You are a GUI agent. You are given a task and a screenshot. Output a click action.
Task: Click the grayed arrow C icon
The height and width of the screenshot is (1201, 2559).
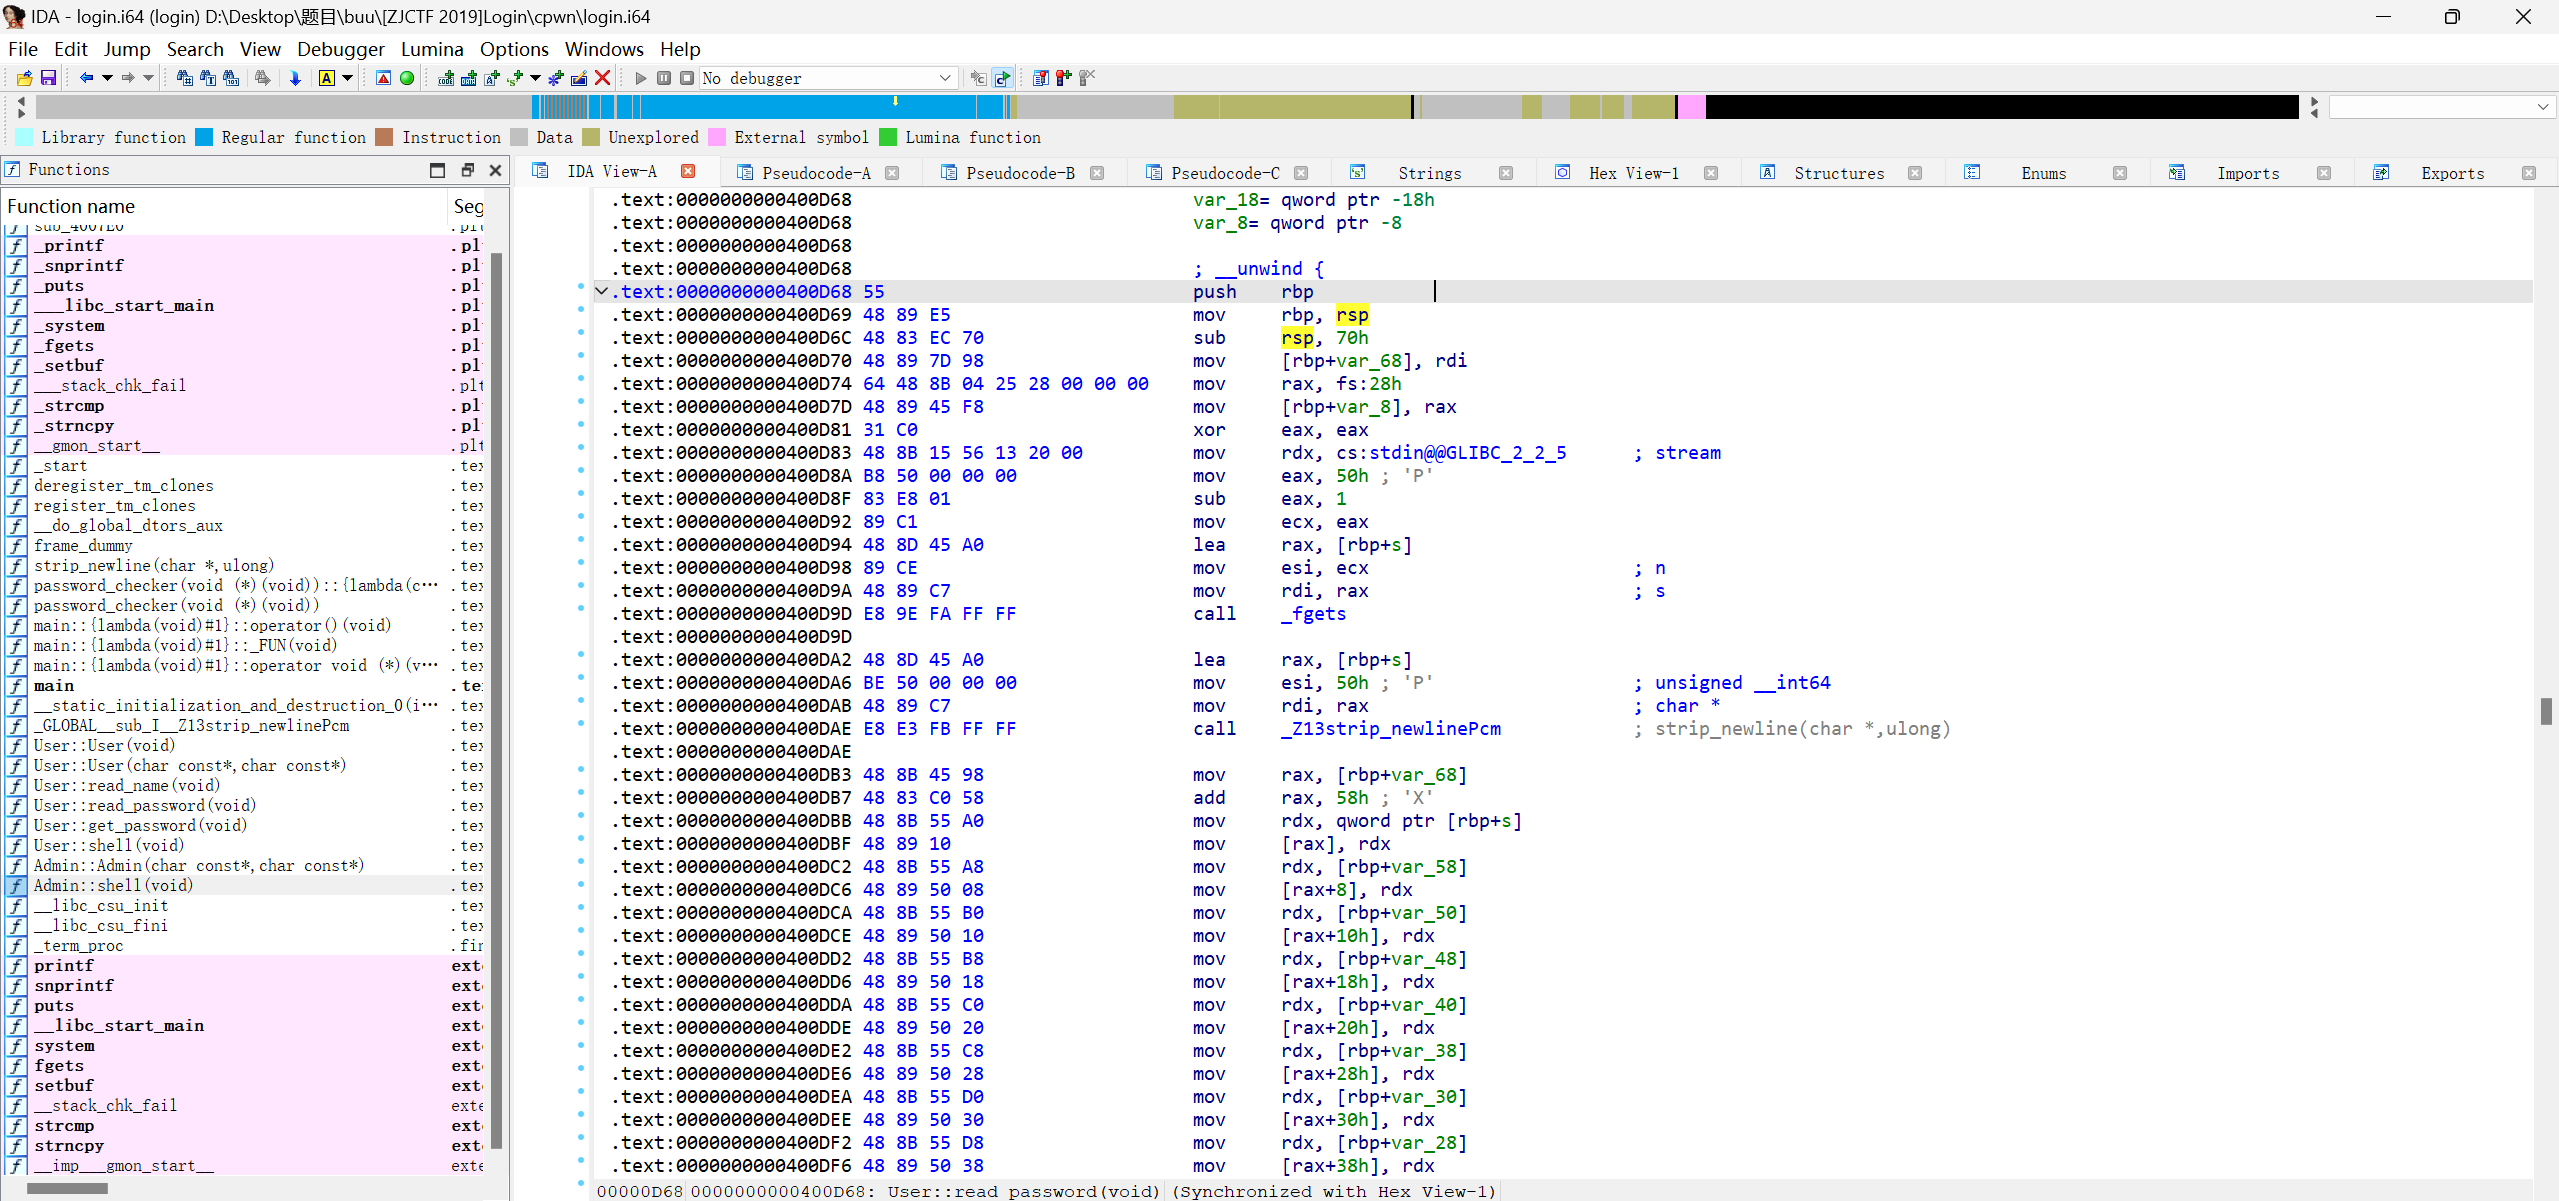click(978, 78)
